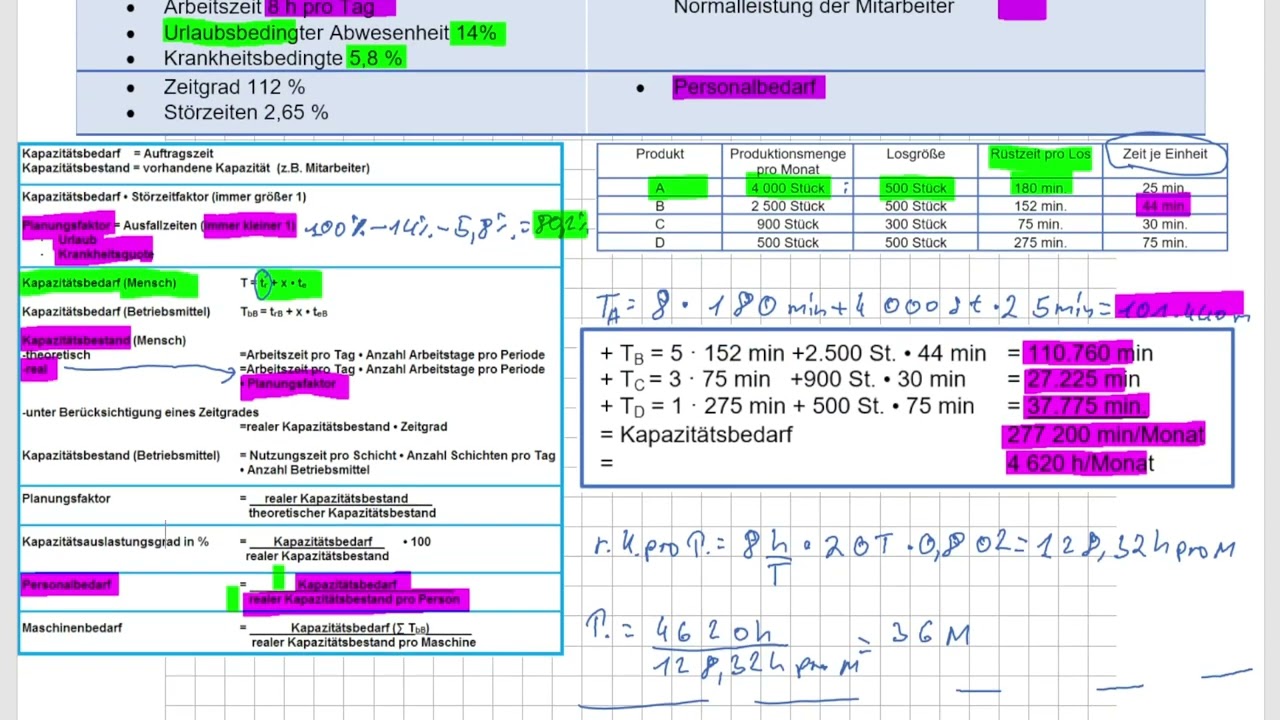This screenshot has height=720, width=1280.
Task: Click the "Maschinenbedarf" label
Action: (72, 628)
